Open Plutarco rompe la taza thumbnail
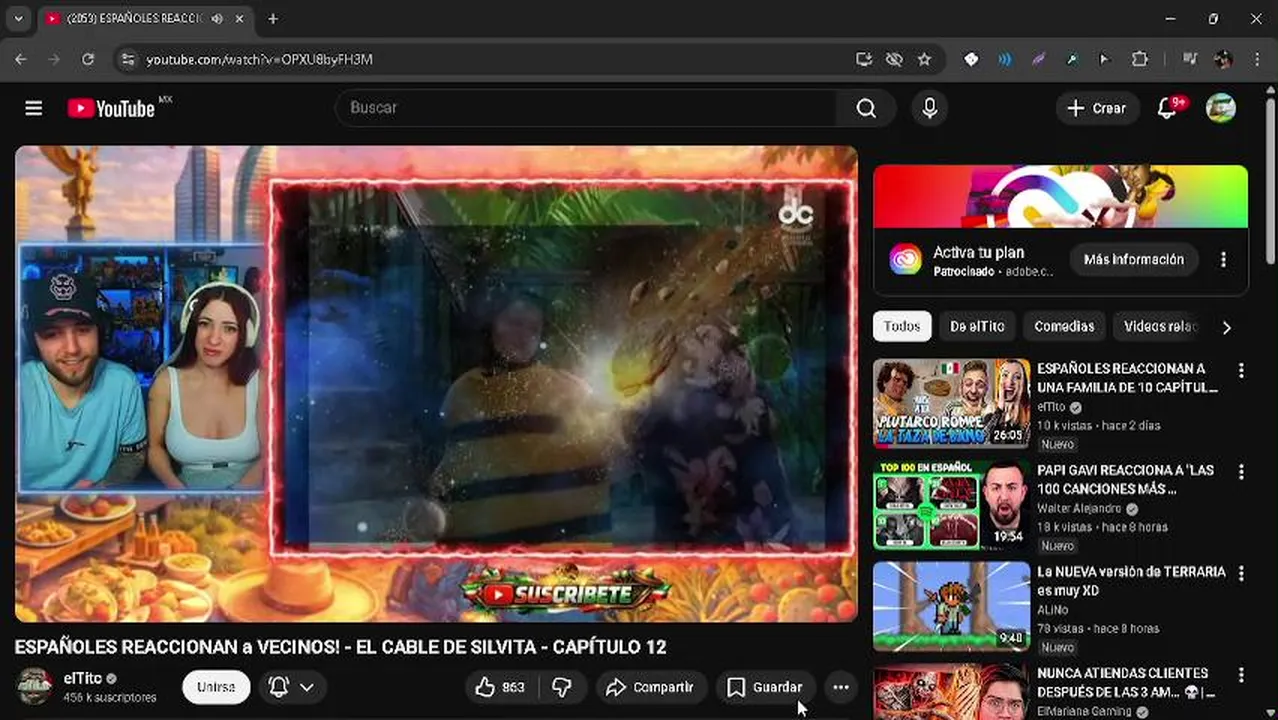1278x720 pixels. (951, 403)
